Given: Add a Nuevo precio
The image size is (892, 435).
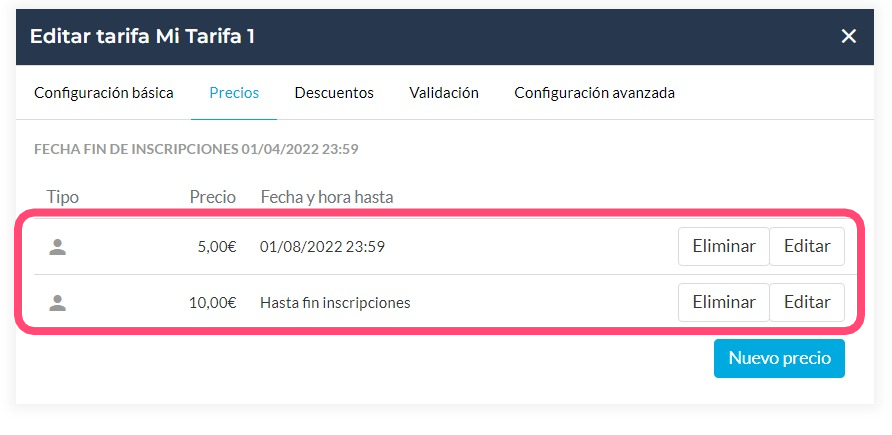Looking at the screenshot, I should point(779,358).
